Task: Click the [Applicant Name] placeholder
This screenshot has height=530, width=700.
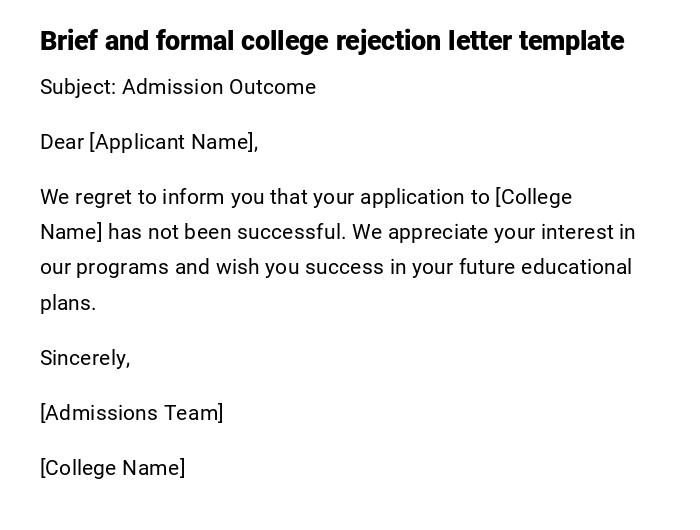Action: 172,142
